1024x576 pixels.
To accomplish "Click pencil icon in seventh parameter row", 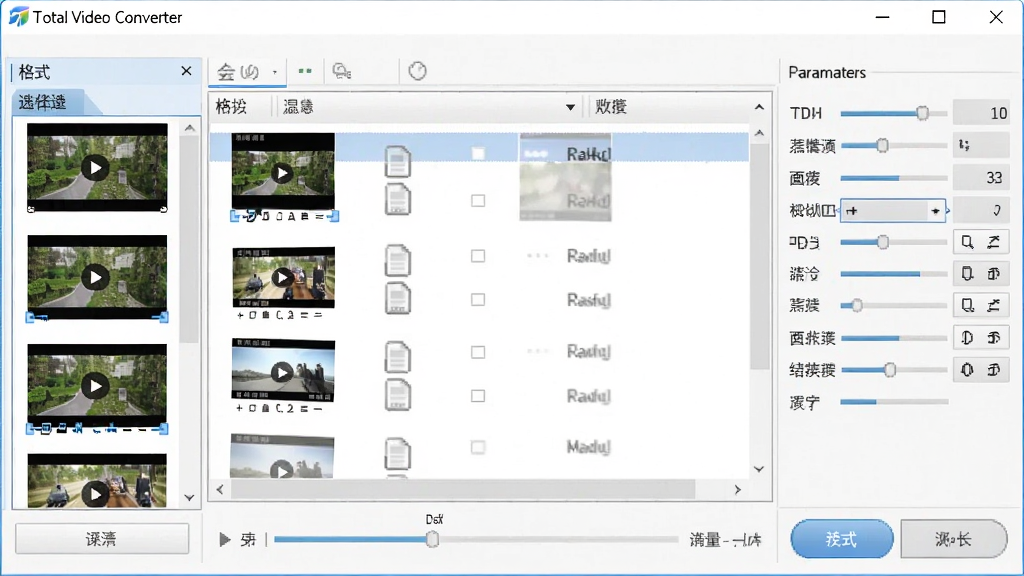I will coord(994,305).
